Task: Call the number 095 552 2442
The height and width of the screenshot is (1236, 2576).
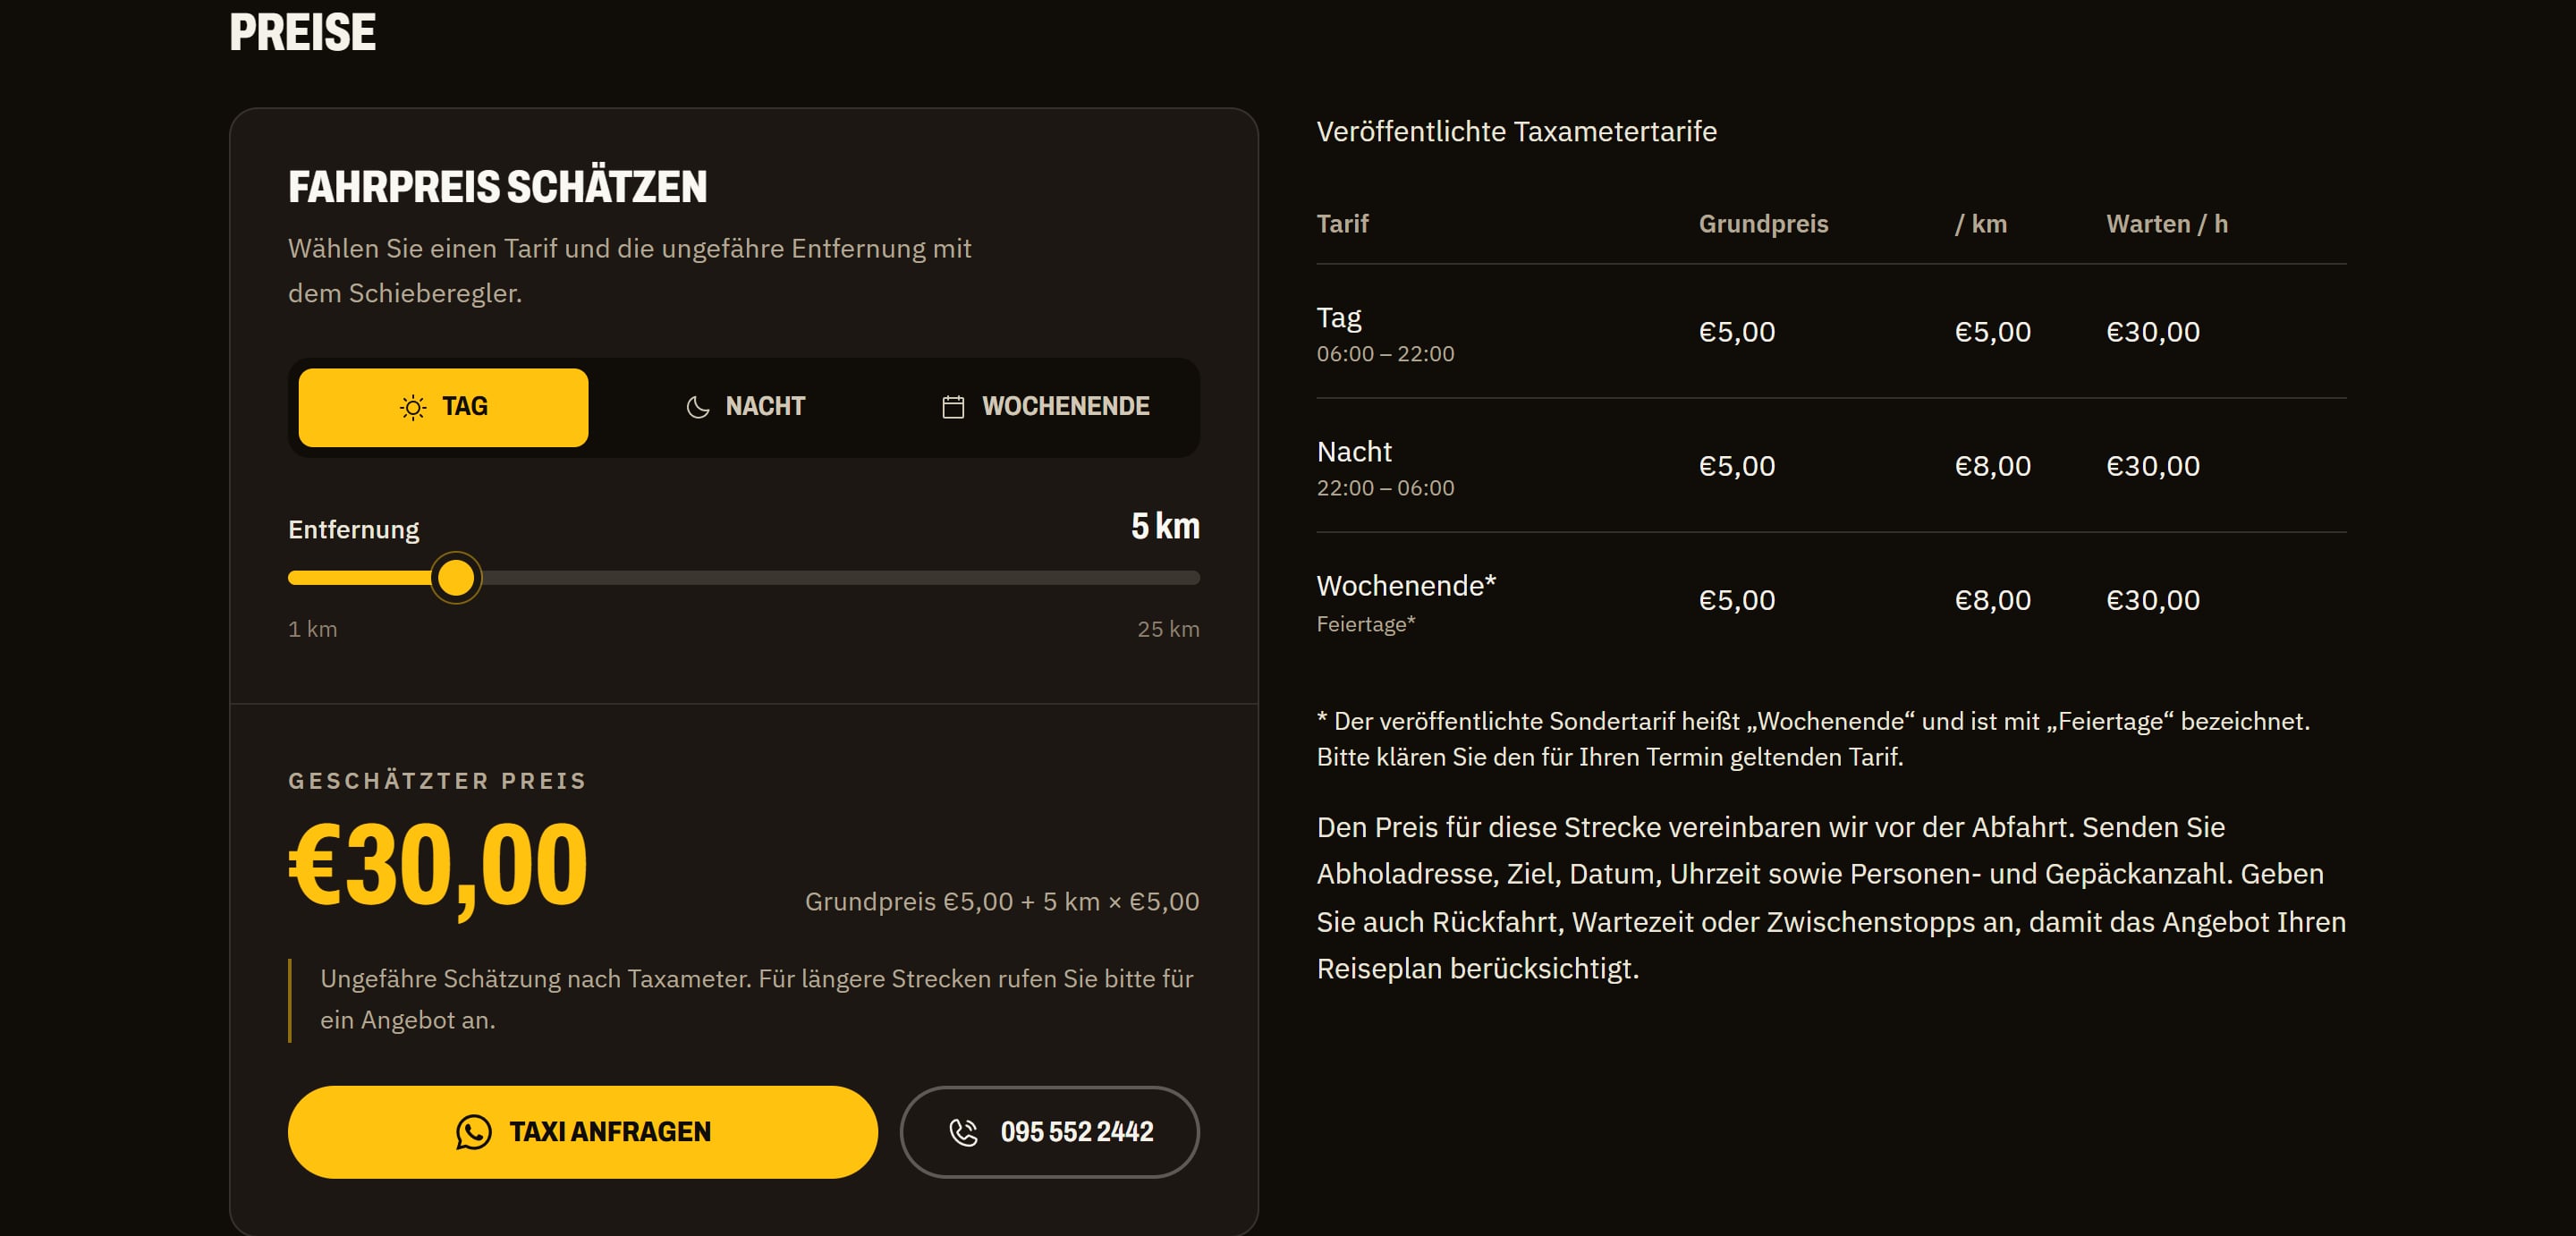Action: point(1050,1132)
